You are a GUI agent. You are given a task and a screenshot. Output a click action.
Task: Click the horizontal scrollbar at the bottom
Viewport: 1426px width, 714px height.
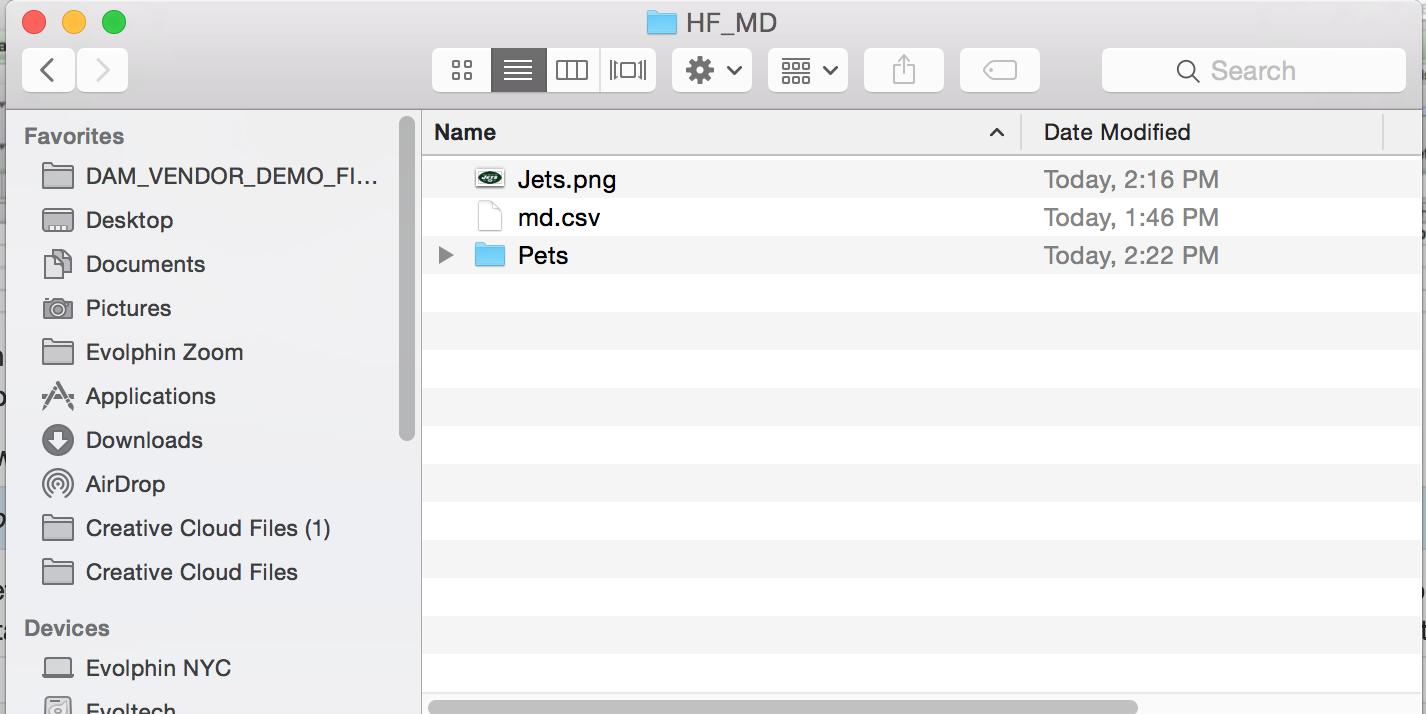(x=782, y=707)
